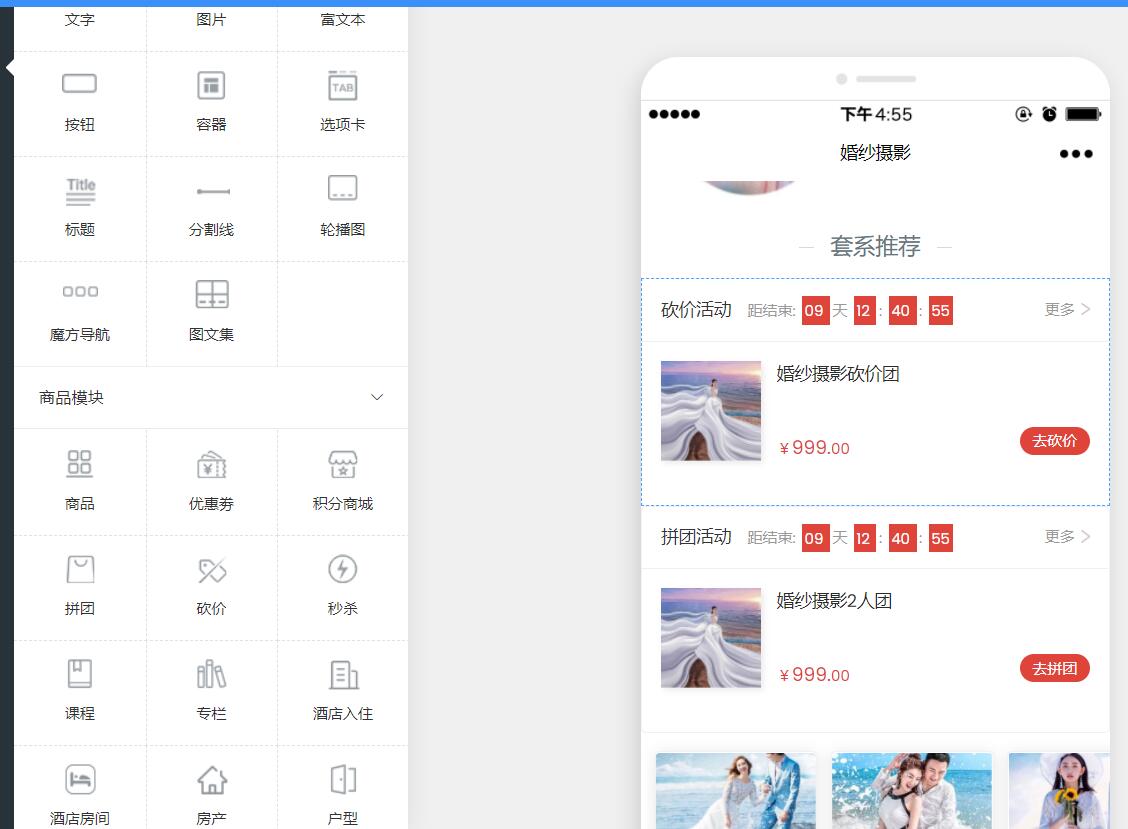Select the woman with sunflower photo
The height and width of the screenshot is (829, 1128).
click(x=1059, y=791)
